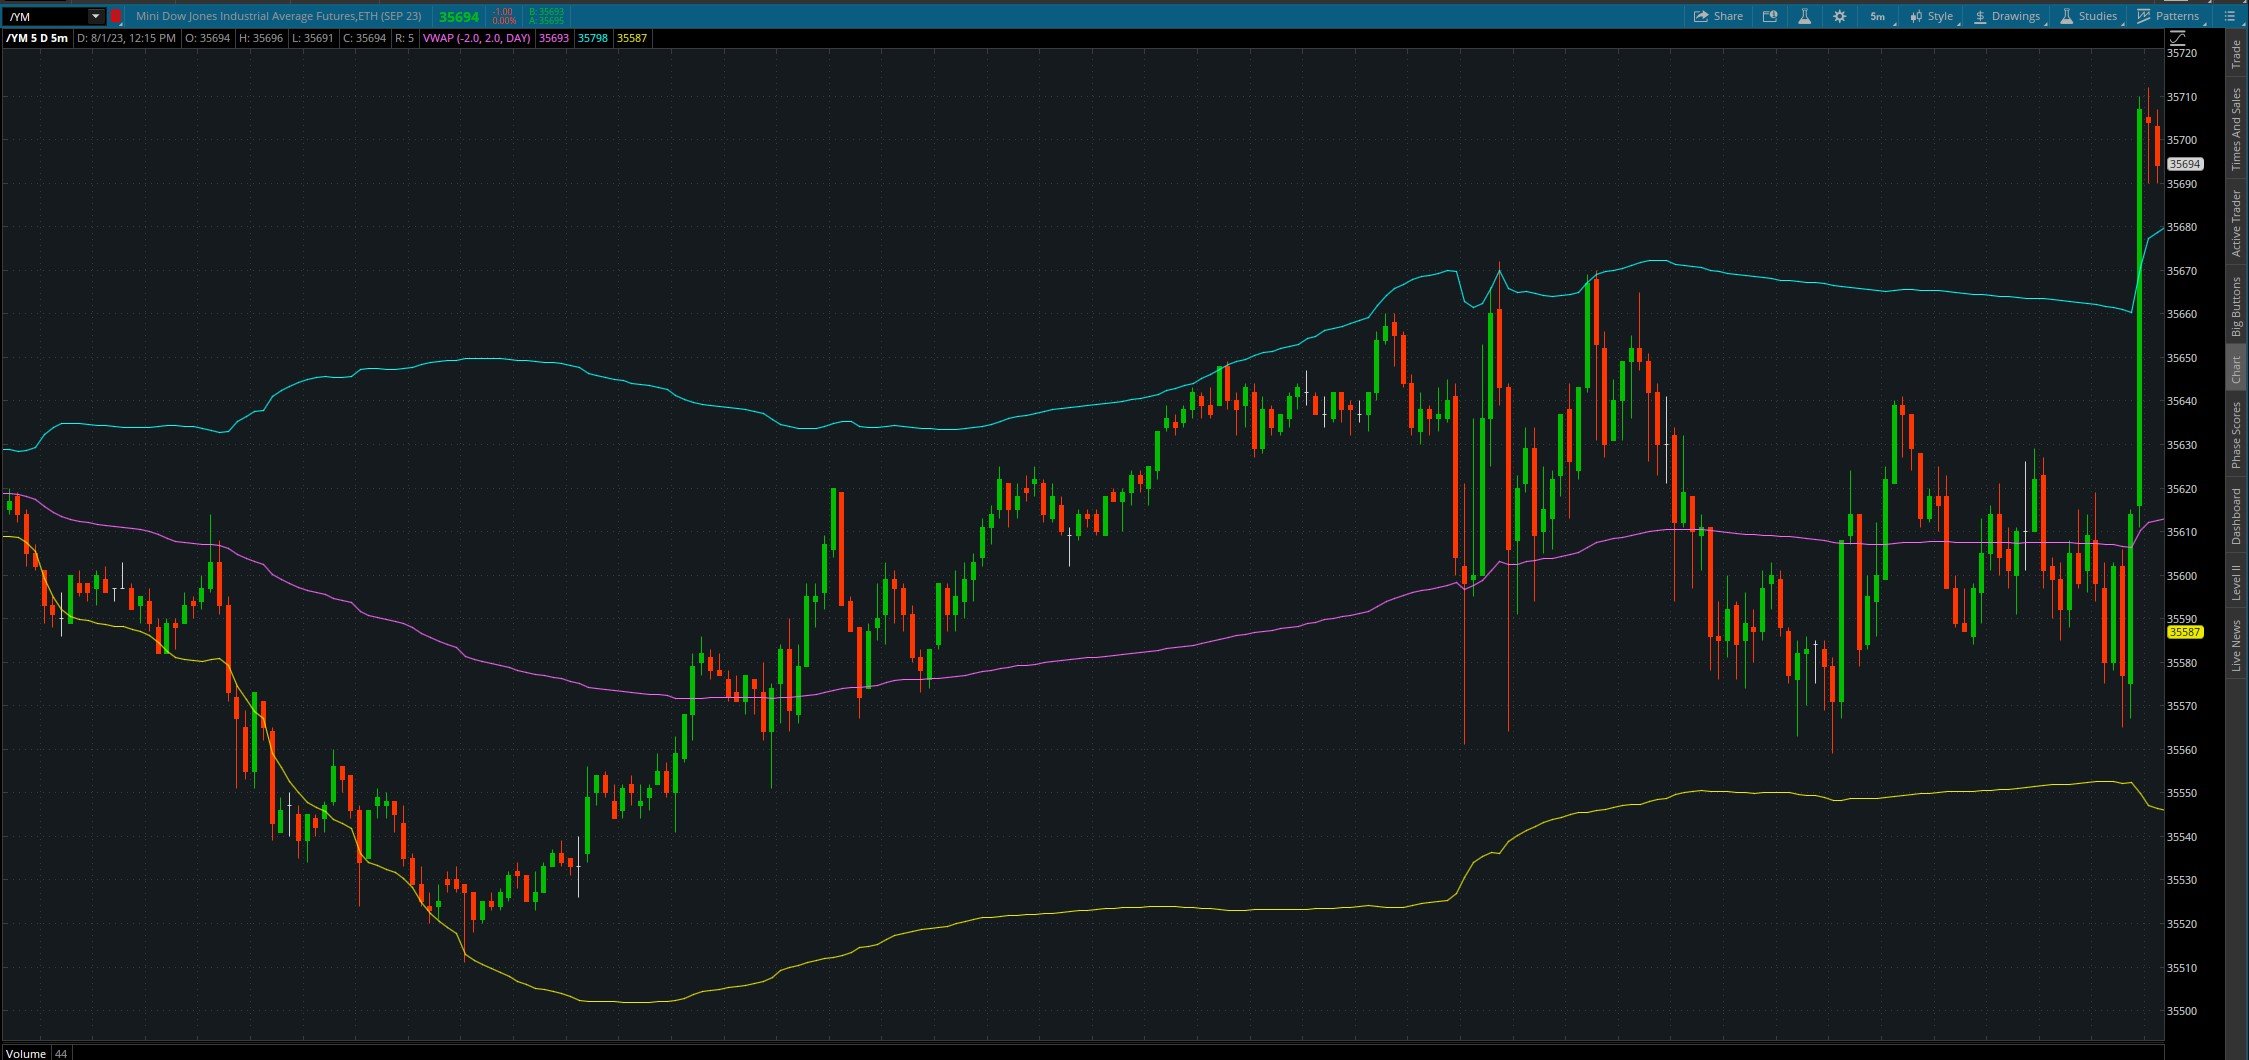Open the Live News side tab
Screen dimensions: 2249x1060
tap(2237, 646)
